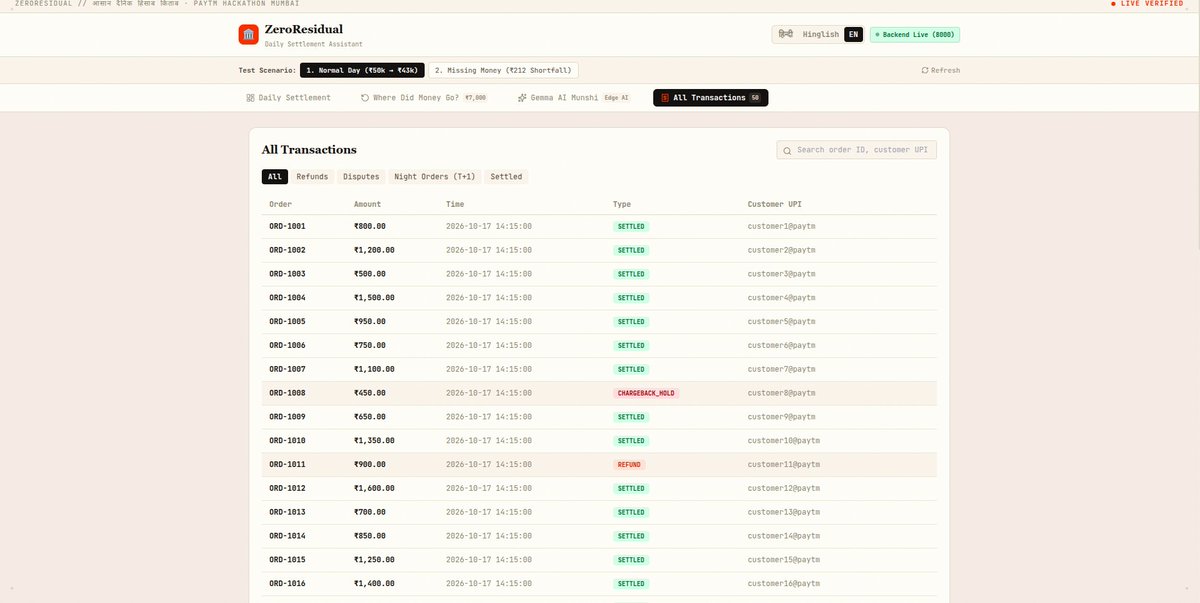This screenshot has width=1200, height=603.
Task: Select the Normal Day test scenario
Action: 363,70
